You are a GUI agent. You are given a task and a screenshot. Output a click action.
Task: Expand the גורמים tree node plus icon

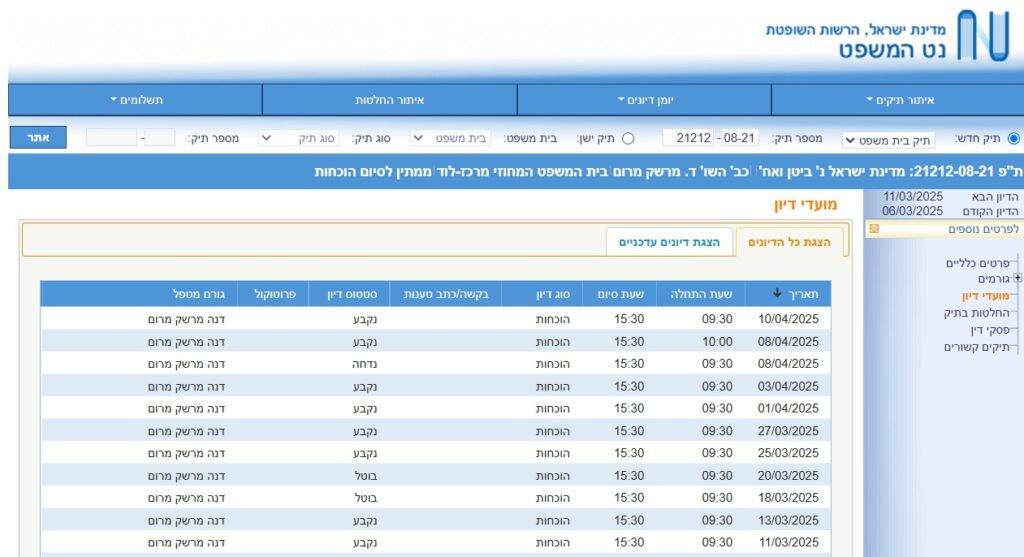click(1017, 278)
